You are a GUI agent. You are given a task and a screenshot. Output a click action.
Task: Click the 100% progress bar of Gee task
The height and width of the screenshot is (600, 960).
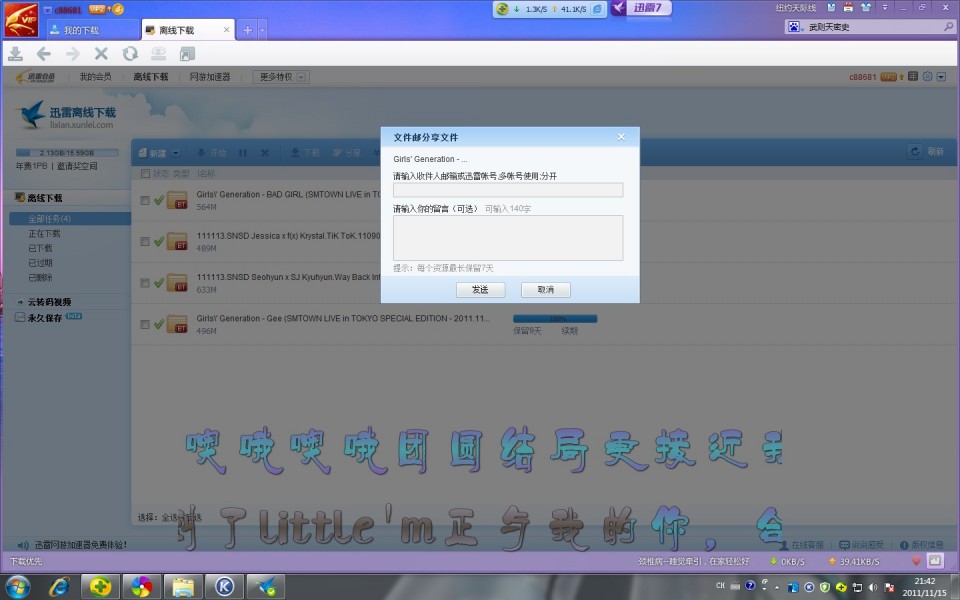tap(555, 318)
